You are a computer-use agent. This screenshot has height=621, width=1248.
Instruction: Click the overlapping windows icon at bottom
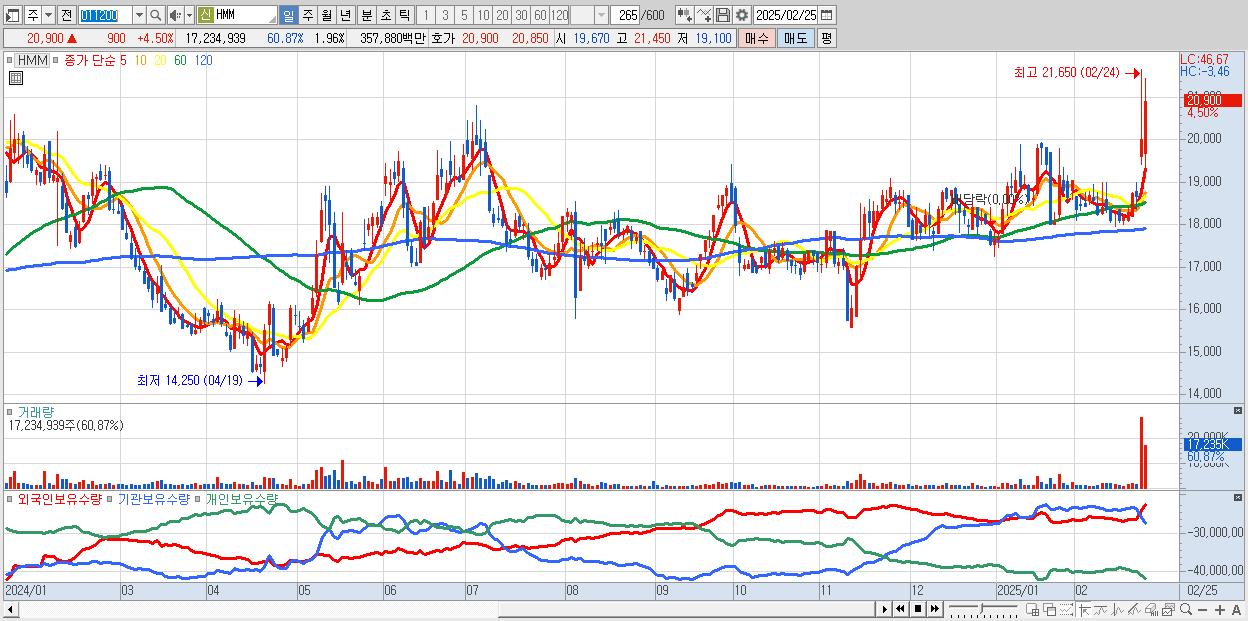tap(1050, 610)
